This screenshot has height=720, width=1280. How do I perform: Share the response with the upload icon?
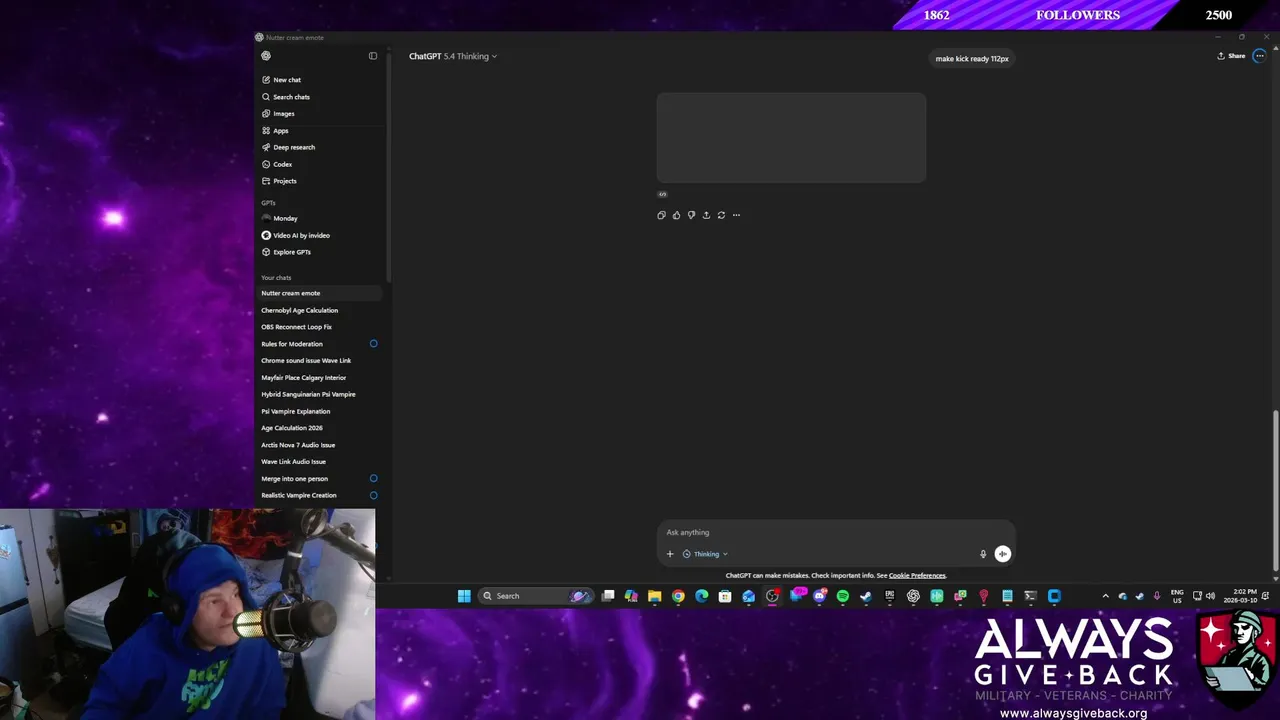click(706, 215)
